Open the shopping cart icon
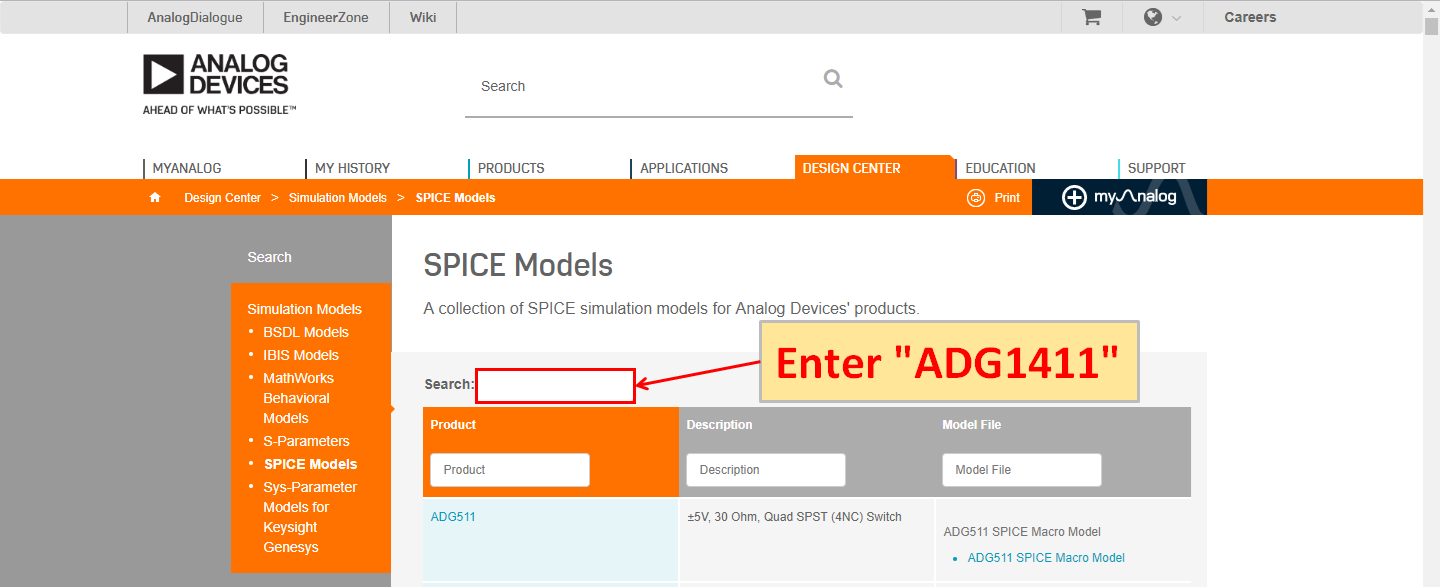1440x587 pixels. pyautogui.click(x=1090, y=17)
